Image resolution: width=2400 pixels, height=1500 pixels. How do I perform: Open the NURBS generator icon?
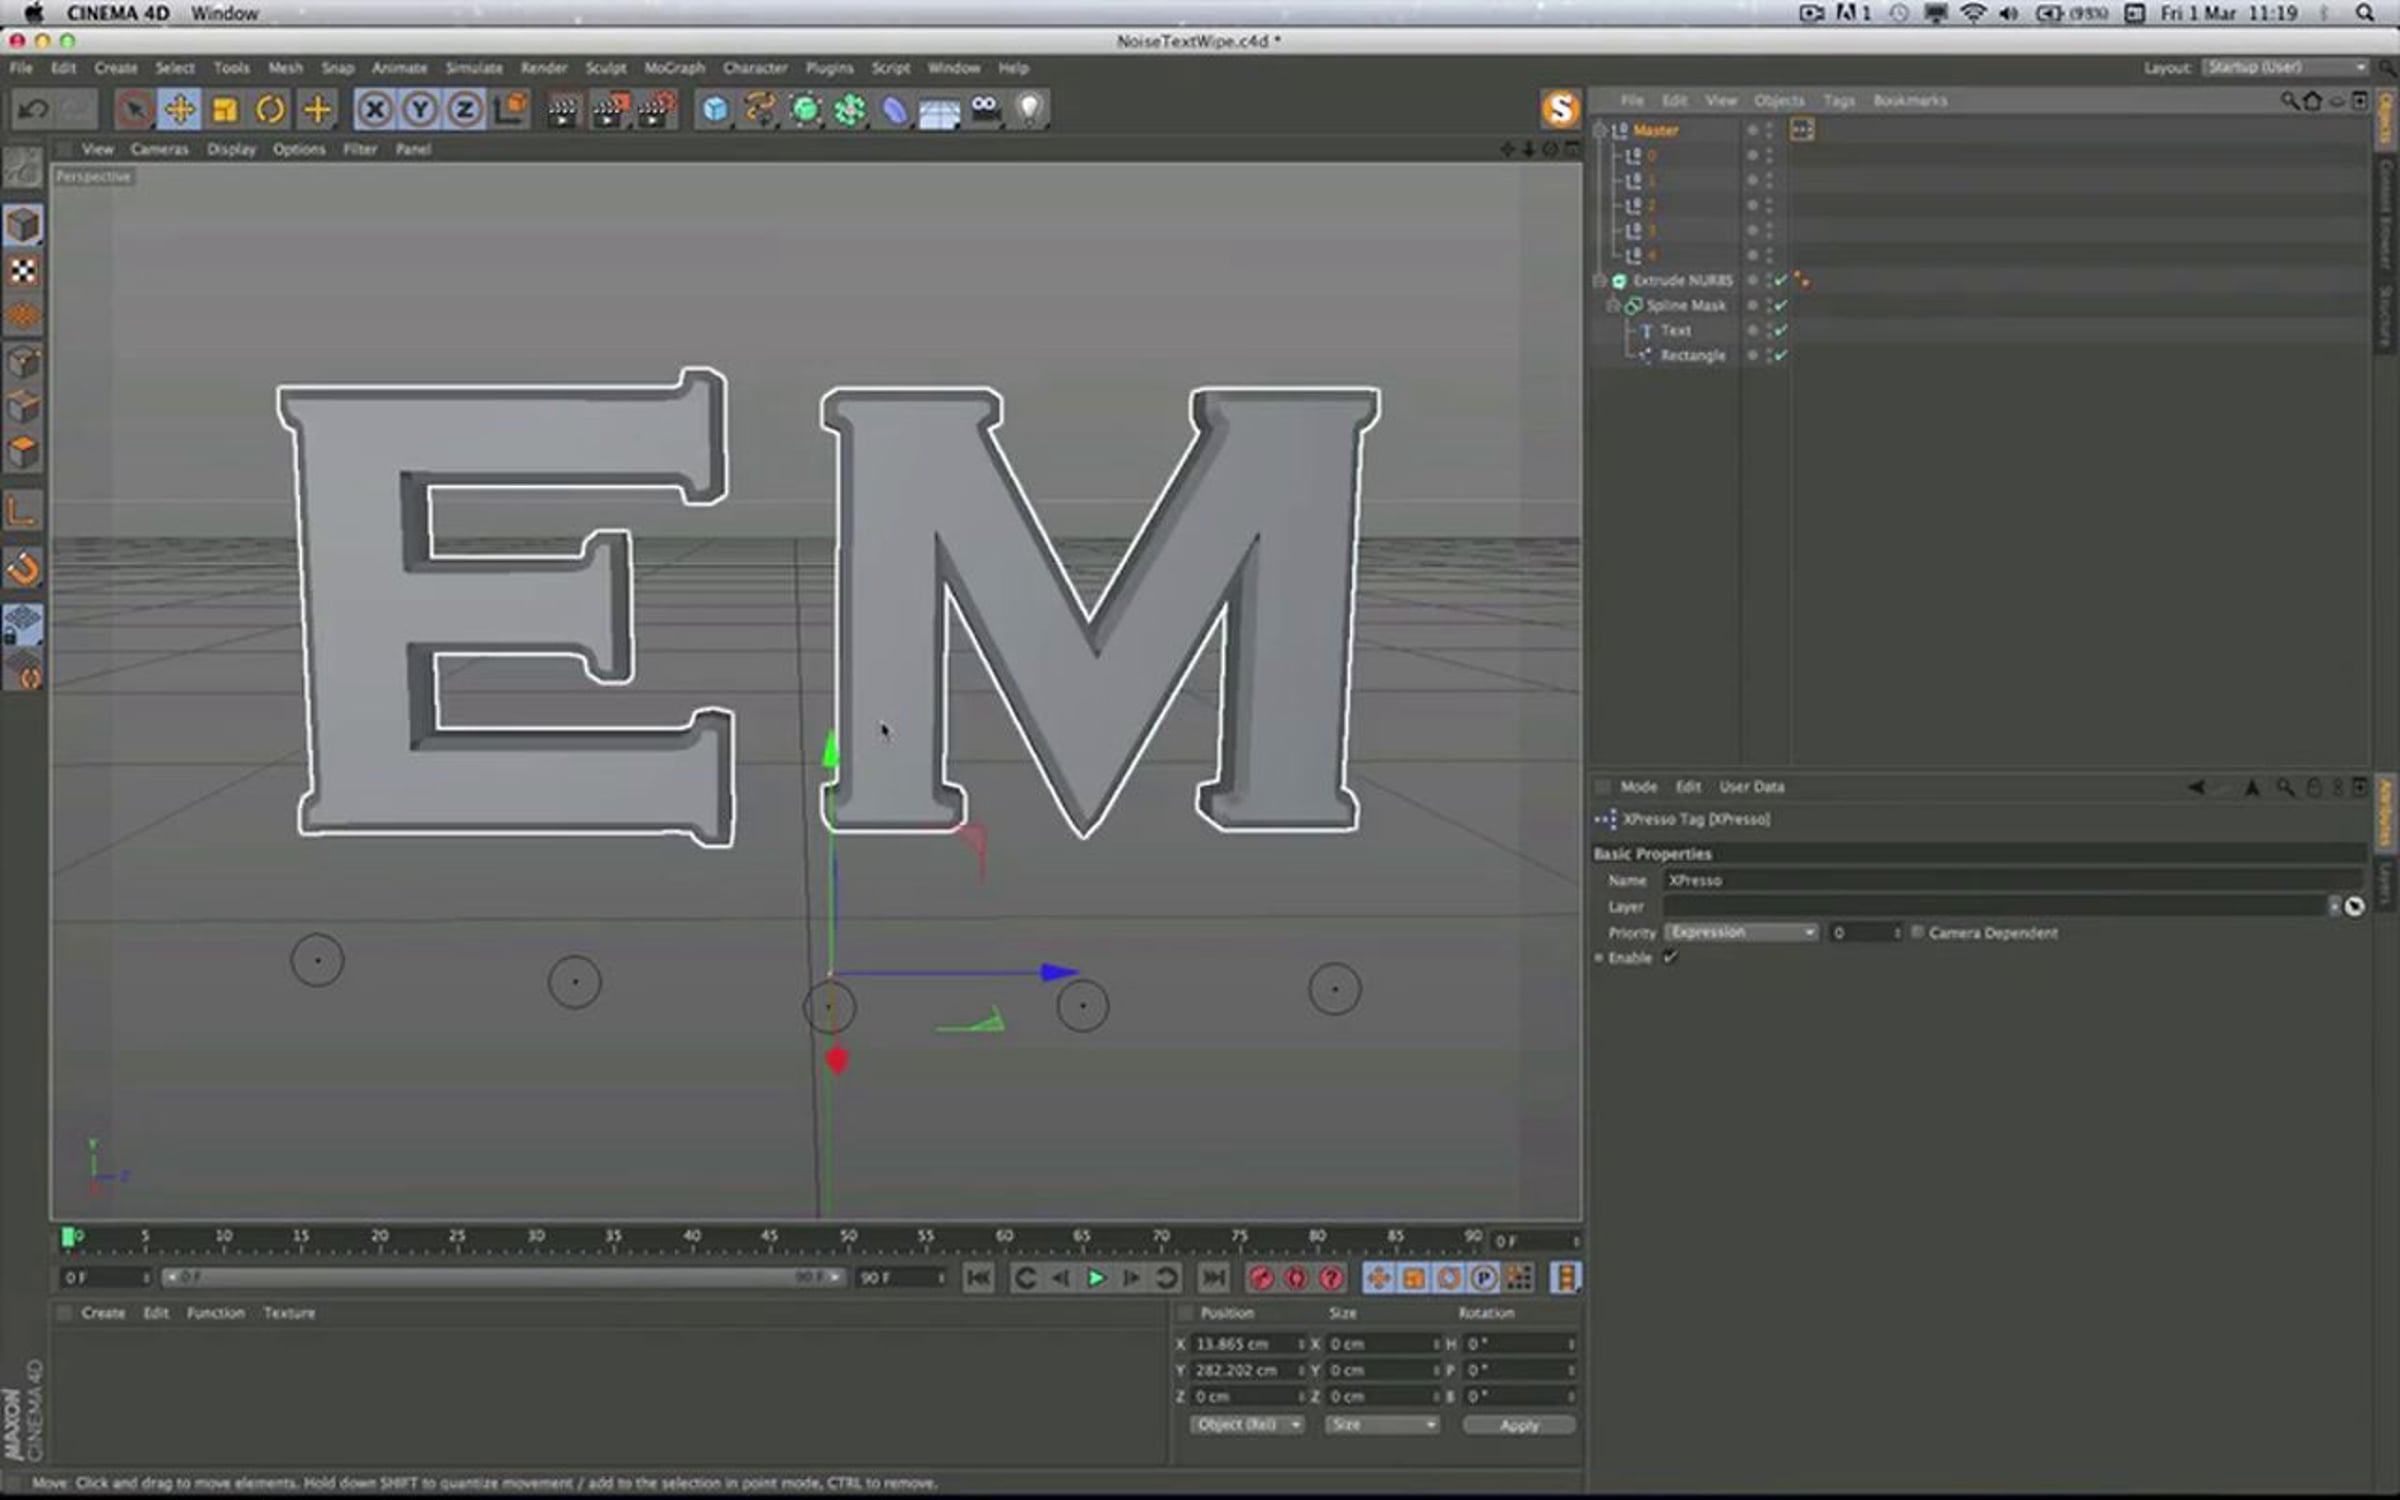tap(806, 109)
